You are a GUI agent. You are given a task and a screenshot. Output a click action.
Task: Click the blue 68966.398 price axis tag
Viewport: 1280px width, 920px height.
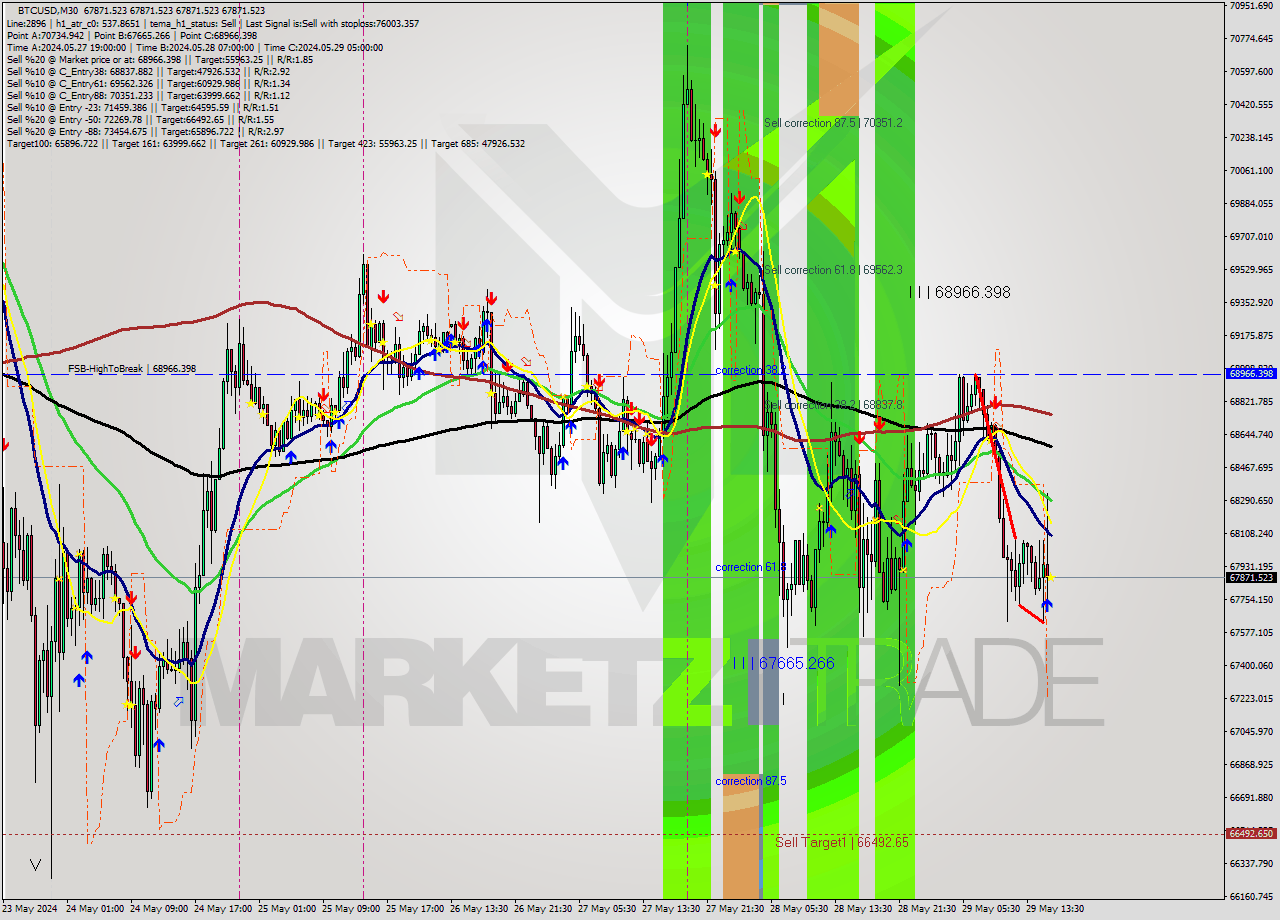1251,373
